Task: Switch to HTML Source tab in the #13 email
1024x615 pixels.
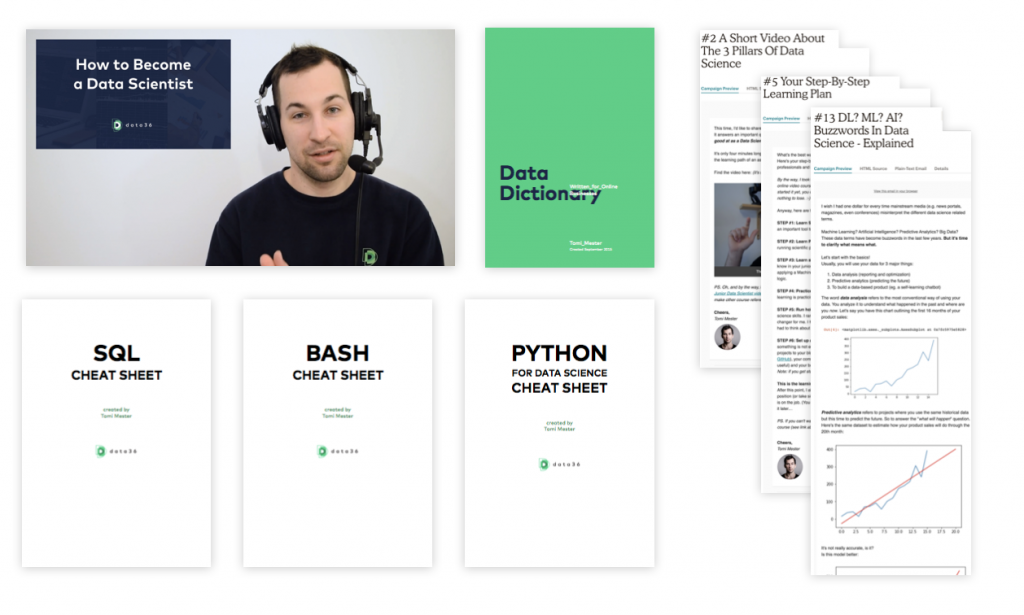Action: (873, 168)
